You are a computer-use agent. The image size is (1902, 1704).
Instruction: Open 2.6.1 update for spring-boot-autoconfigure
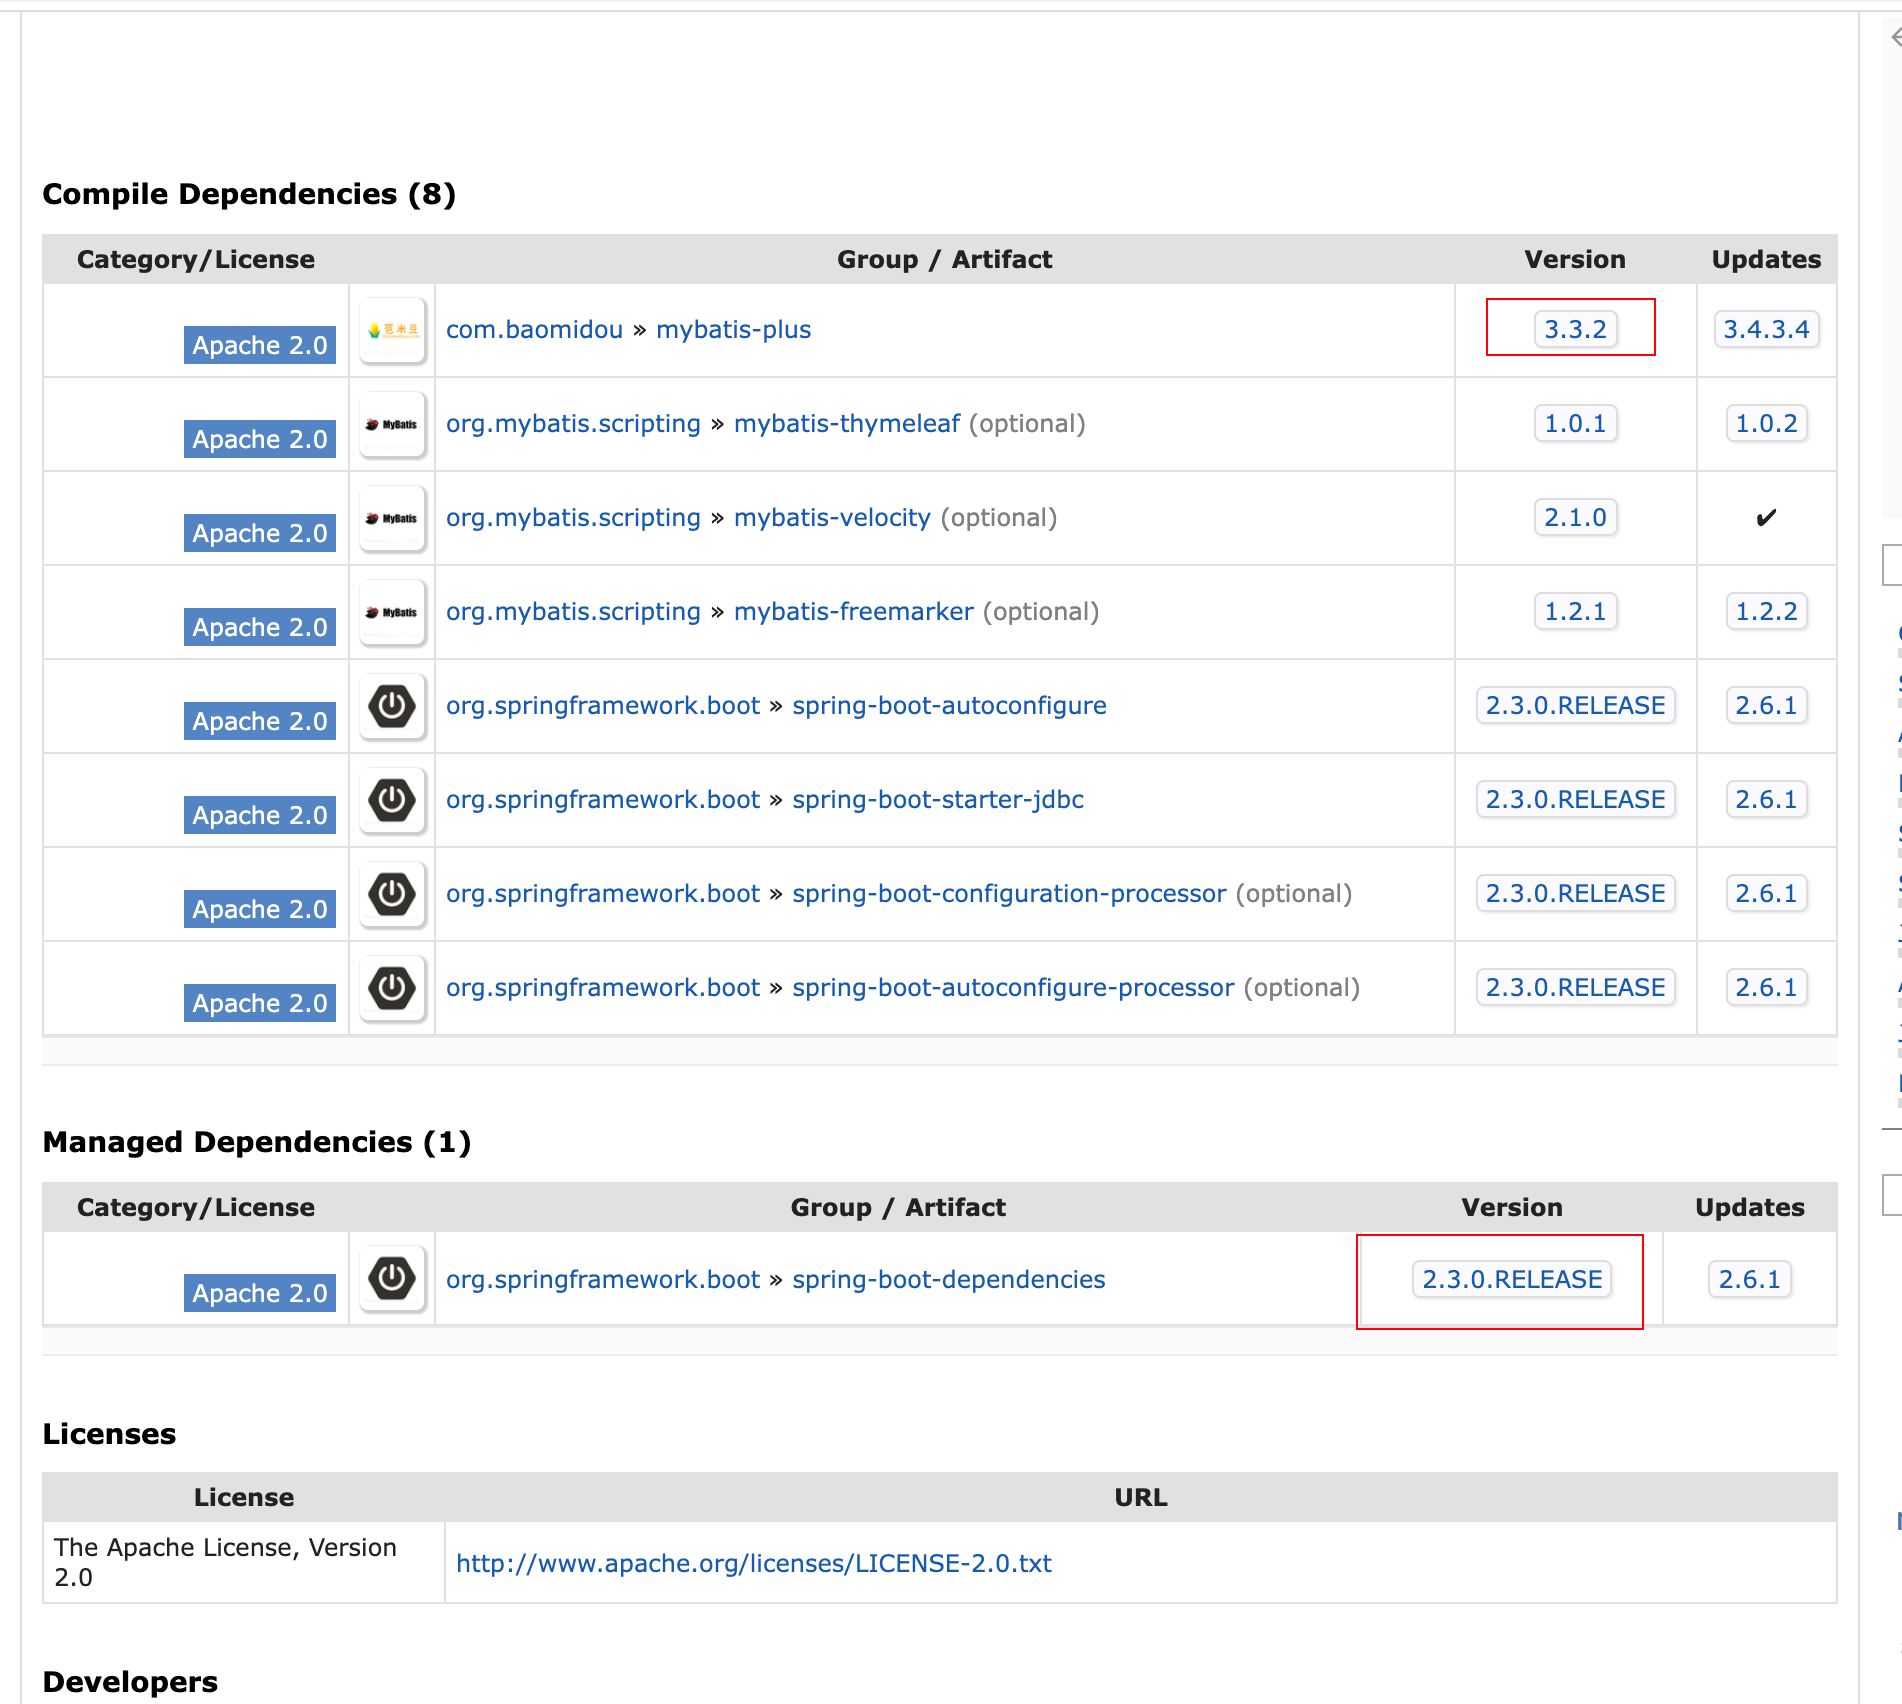pos(1766,705)
